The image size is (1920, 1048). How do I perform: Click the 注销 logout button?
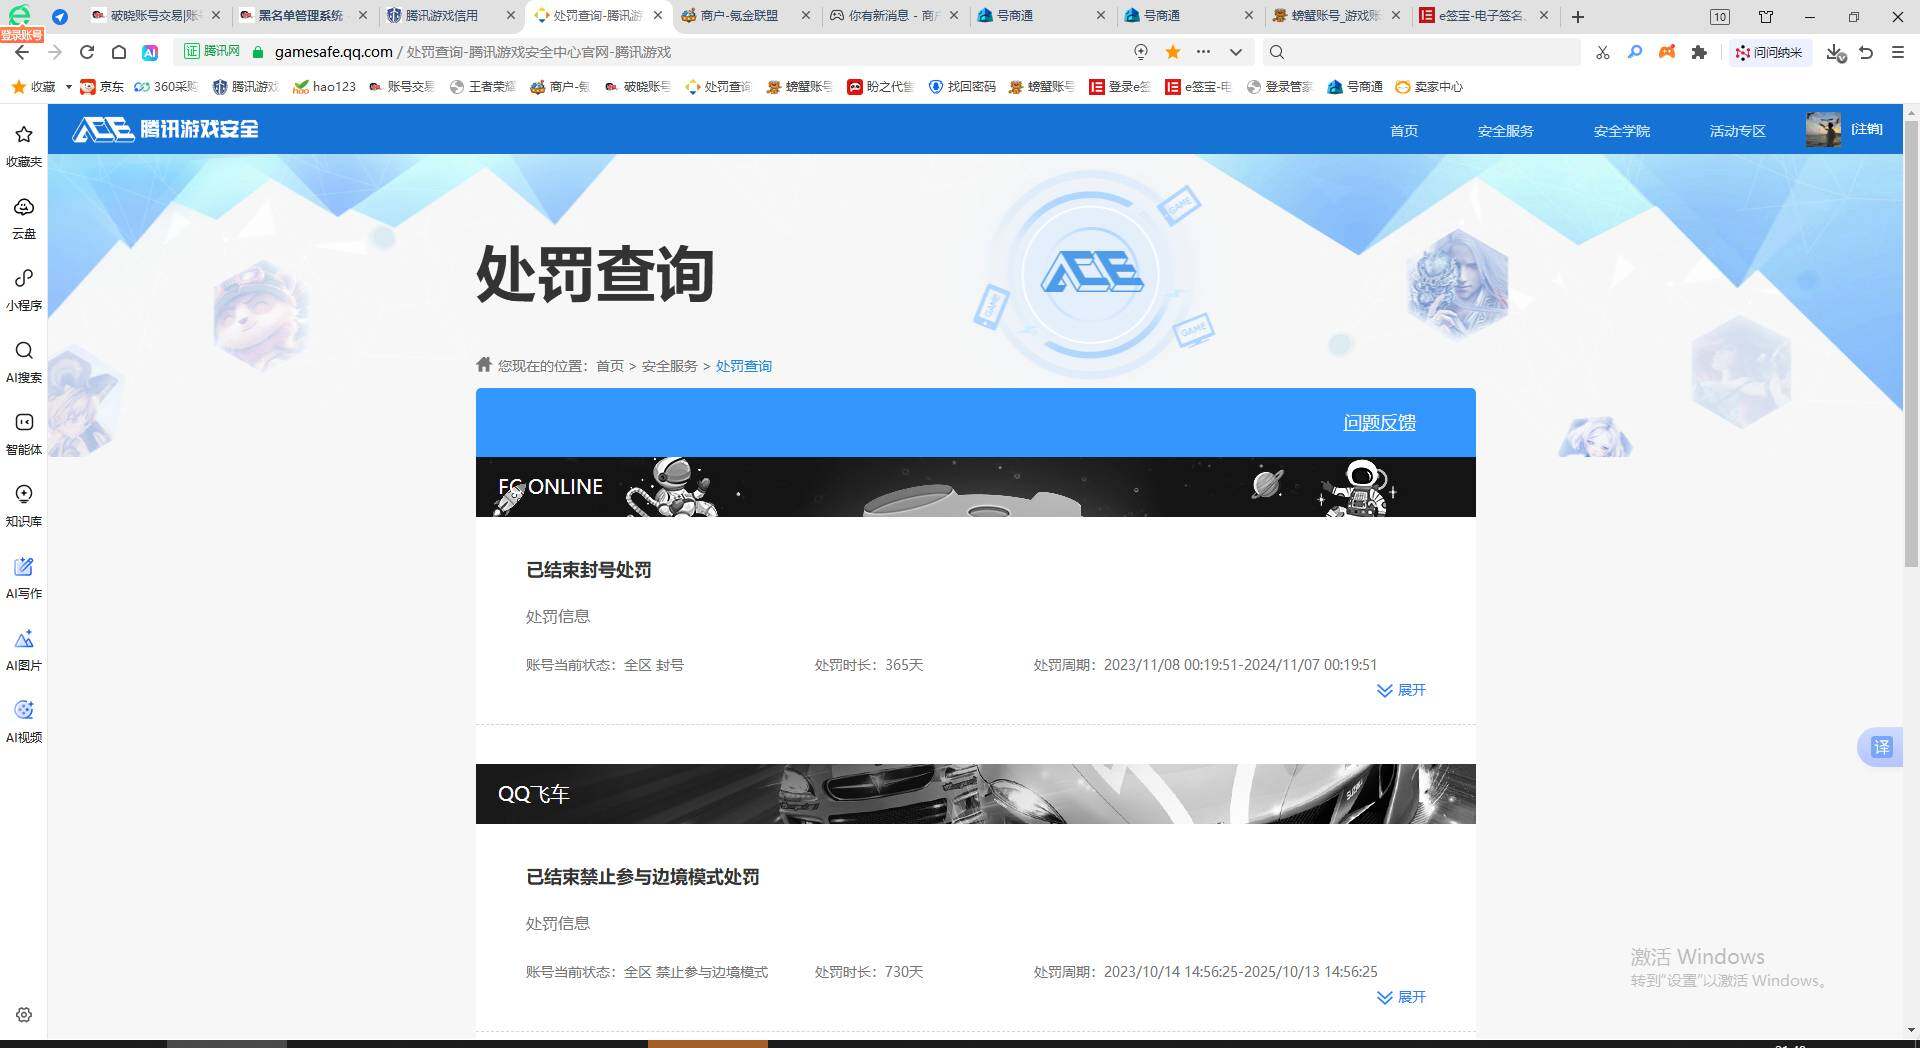click(1866, 129)
